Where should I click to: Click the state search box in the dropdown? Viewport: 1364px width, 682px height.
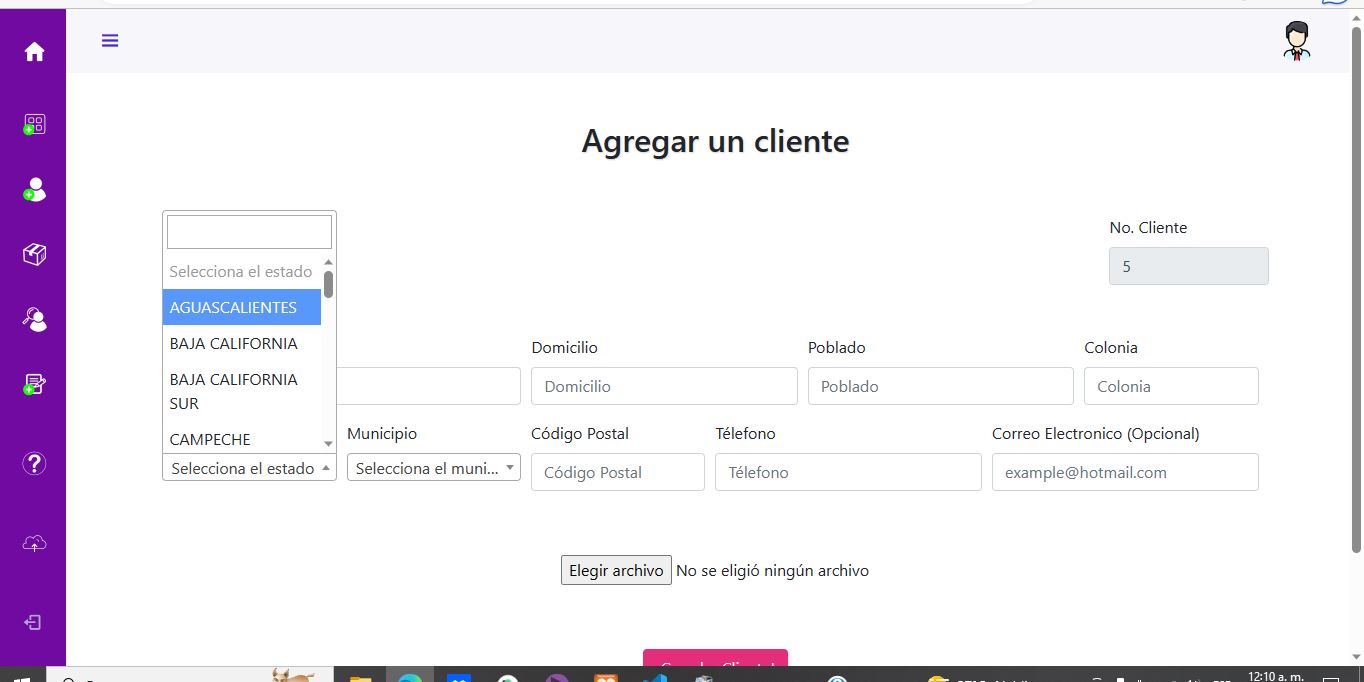[249, 232]
